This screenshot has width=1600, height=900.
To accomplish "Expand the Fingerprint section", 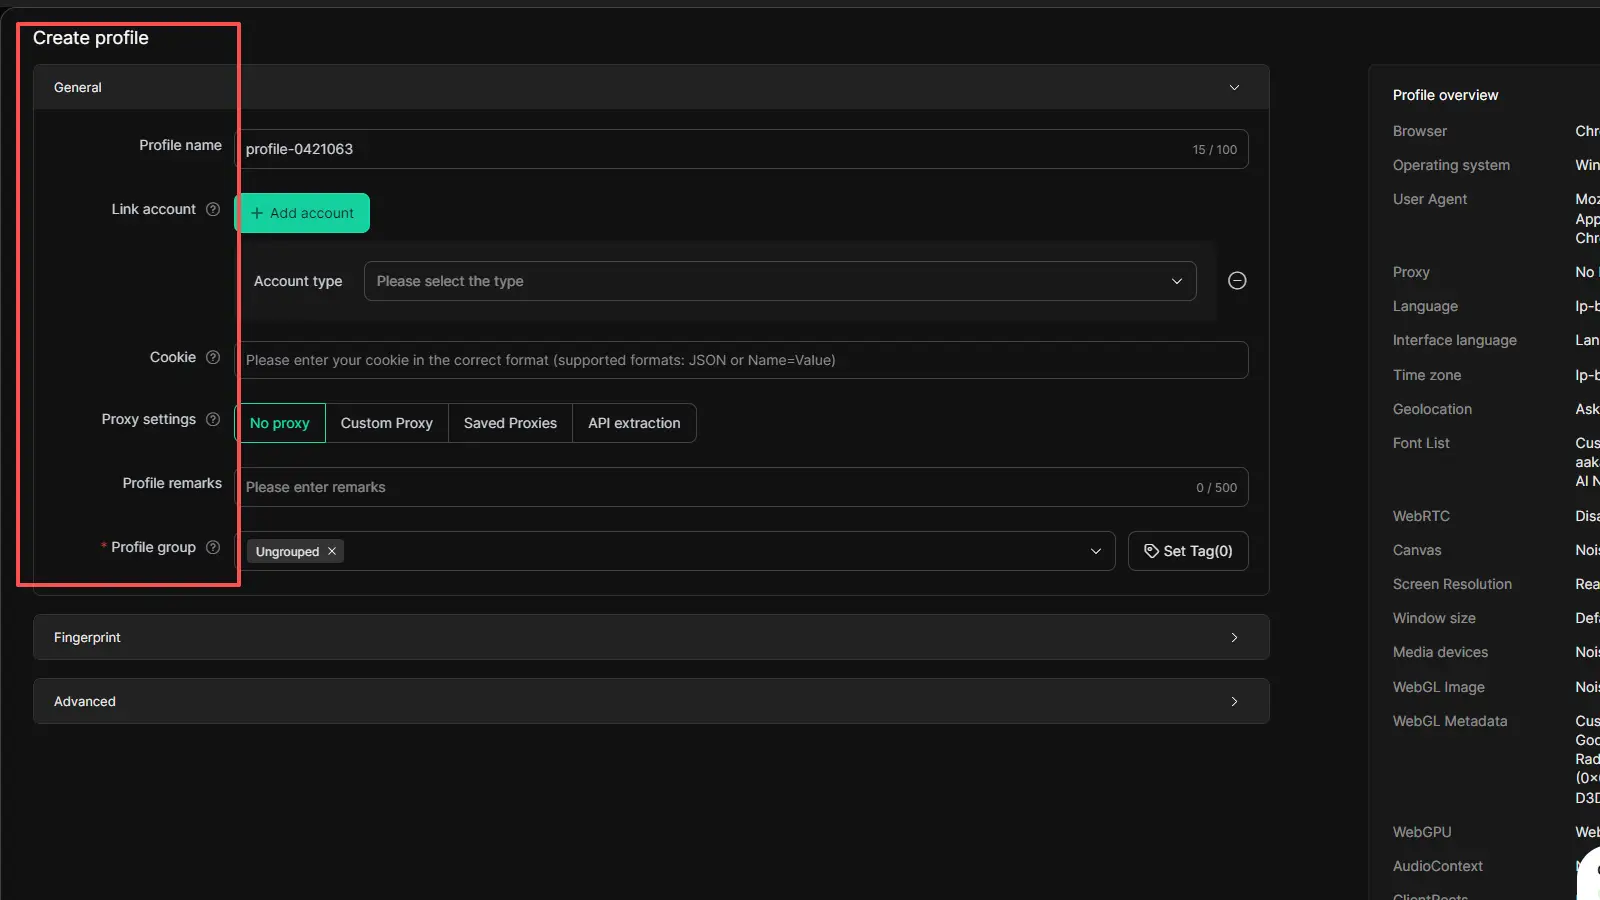I will 1234,637.
